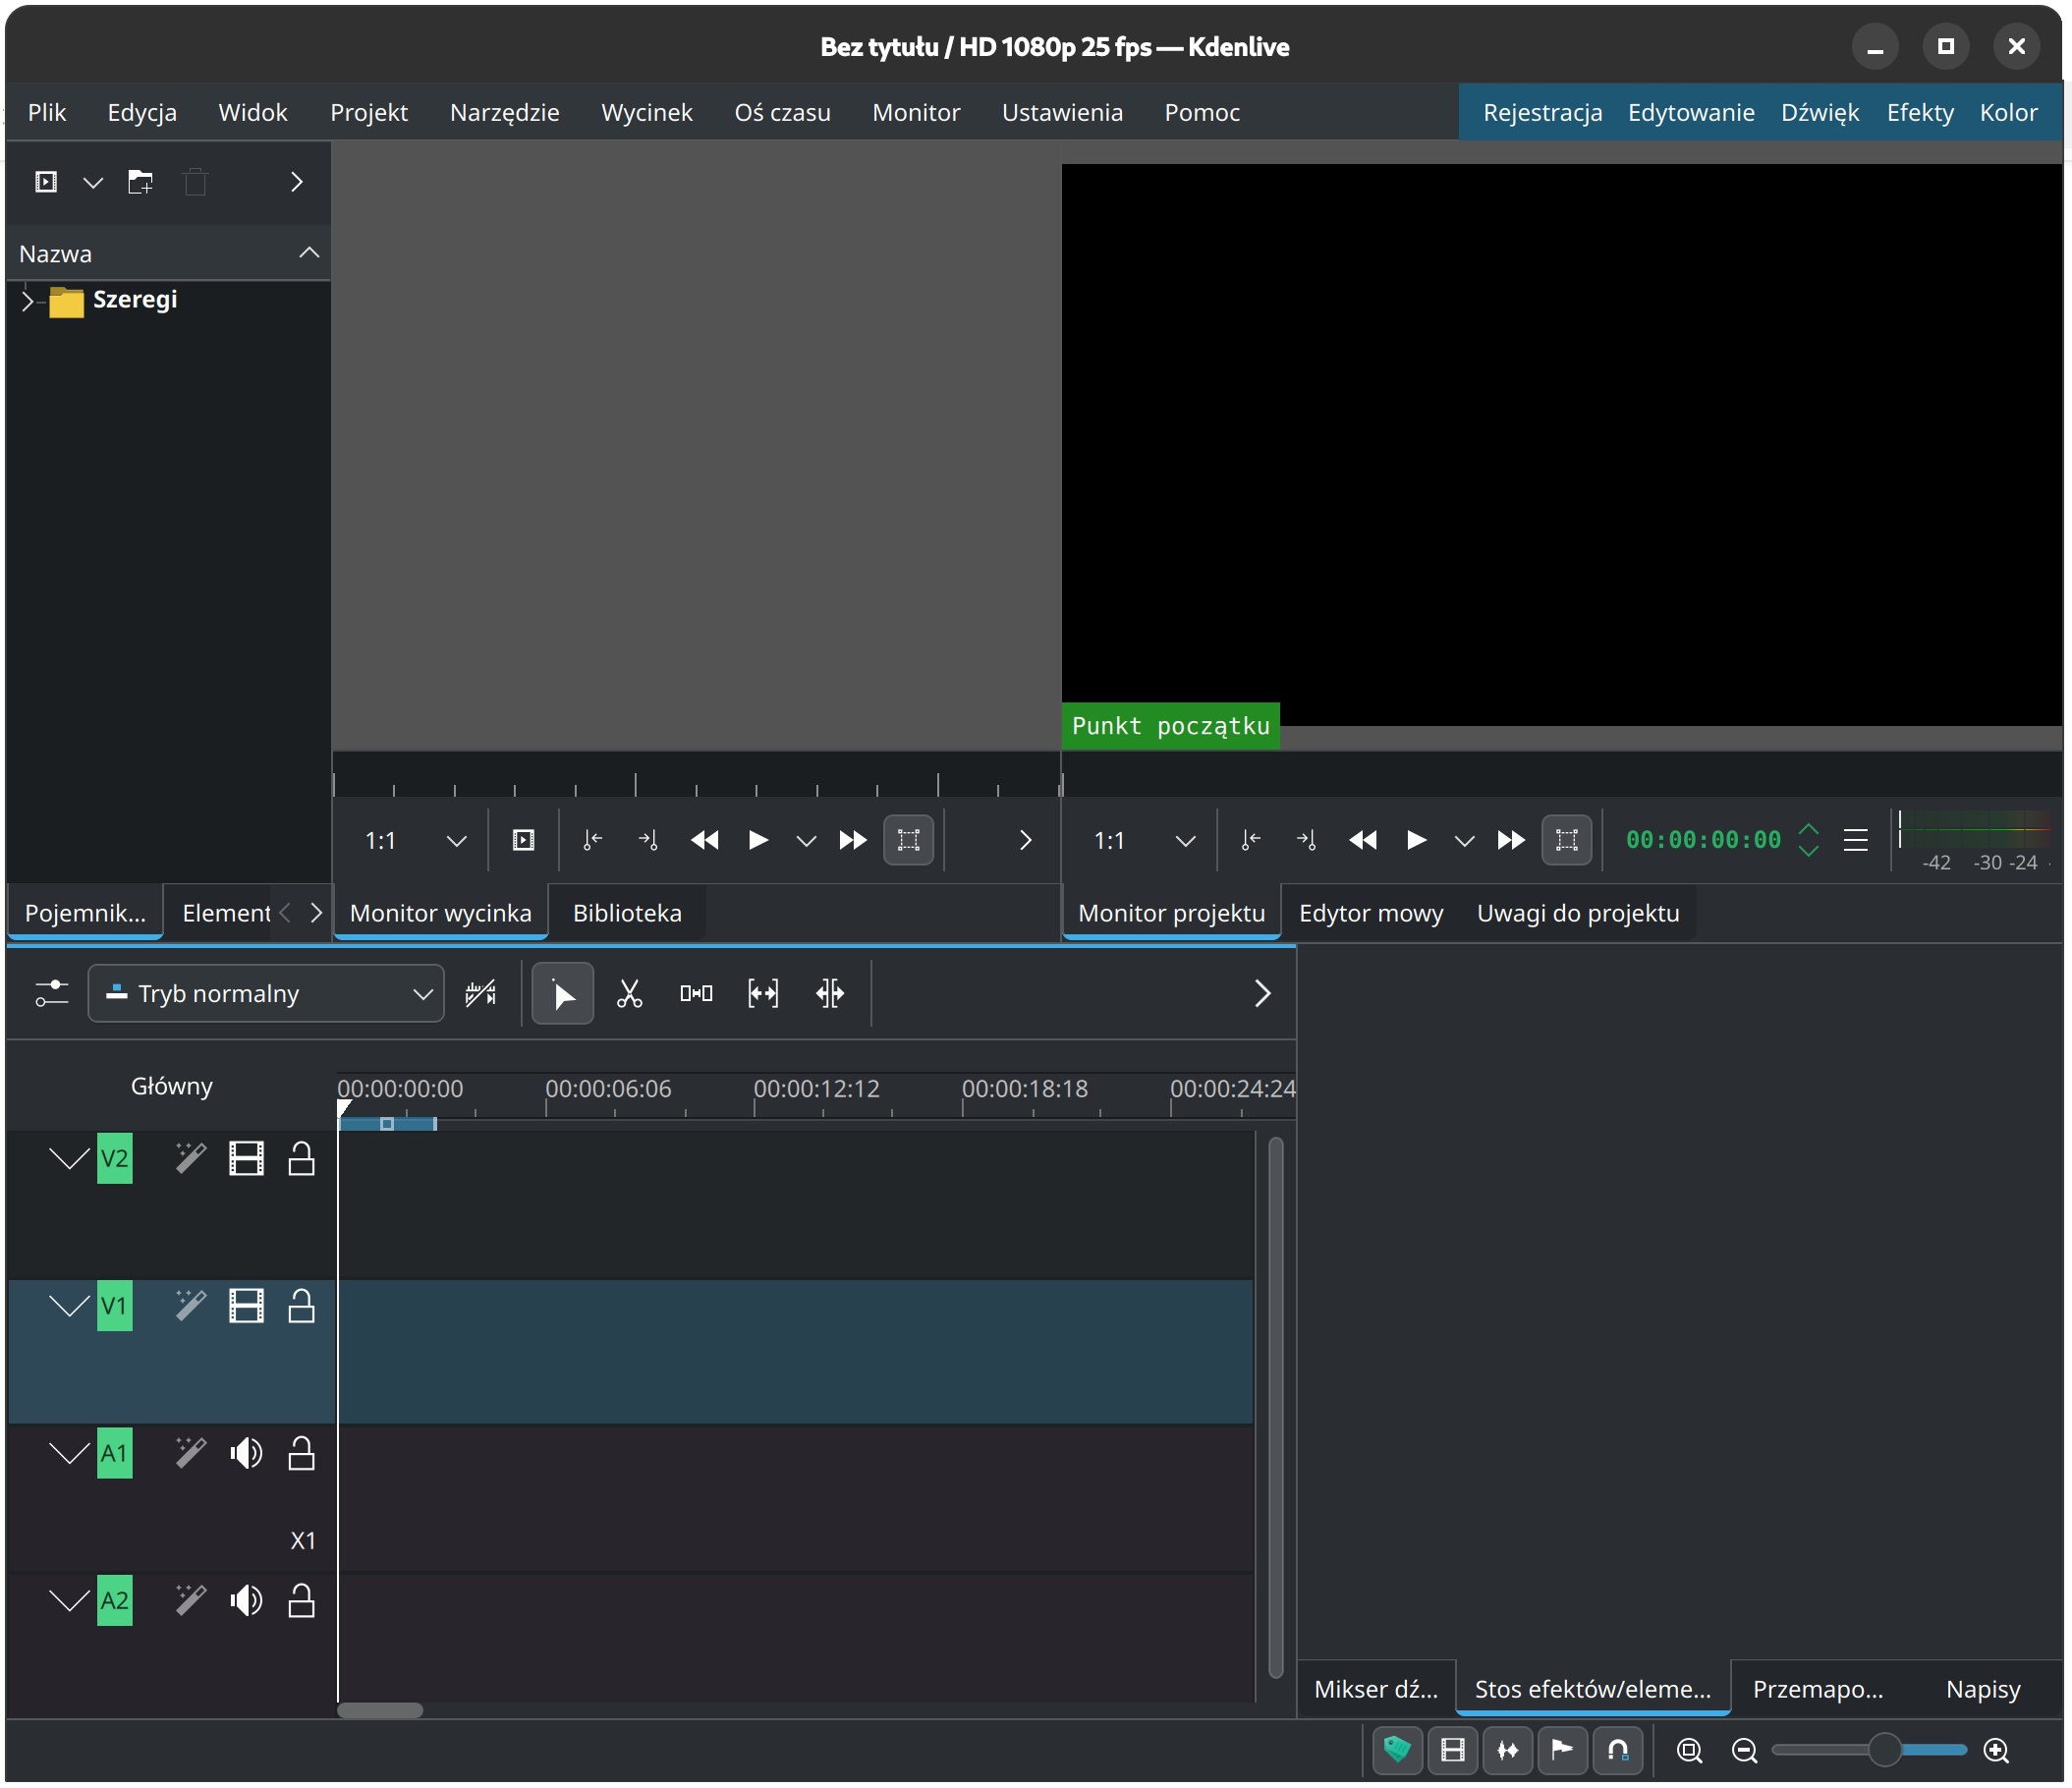The width and height of the screenshot is (2072, 1788).
Task: Click zoom to fit project icon
Action: [1689, 1750]
